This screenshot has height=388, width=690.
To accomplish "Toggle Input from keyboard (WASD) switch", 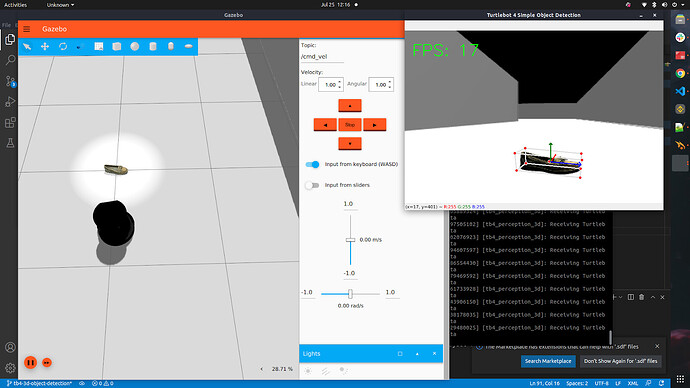I will click(x=312, y=164).
